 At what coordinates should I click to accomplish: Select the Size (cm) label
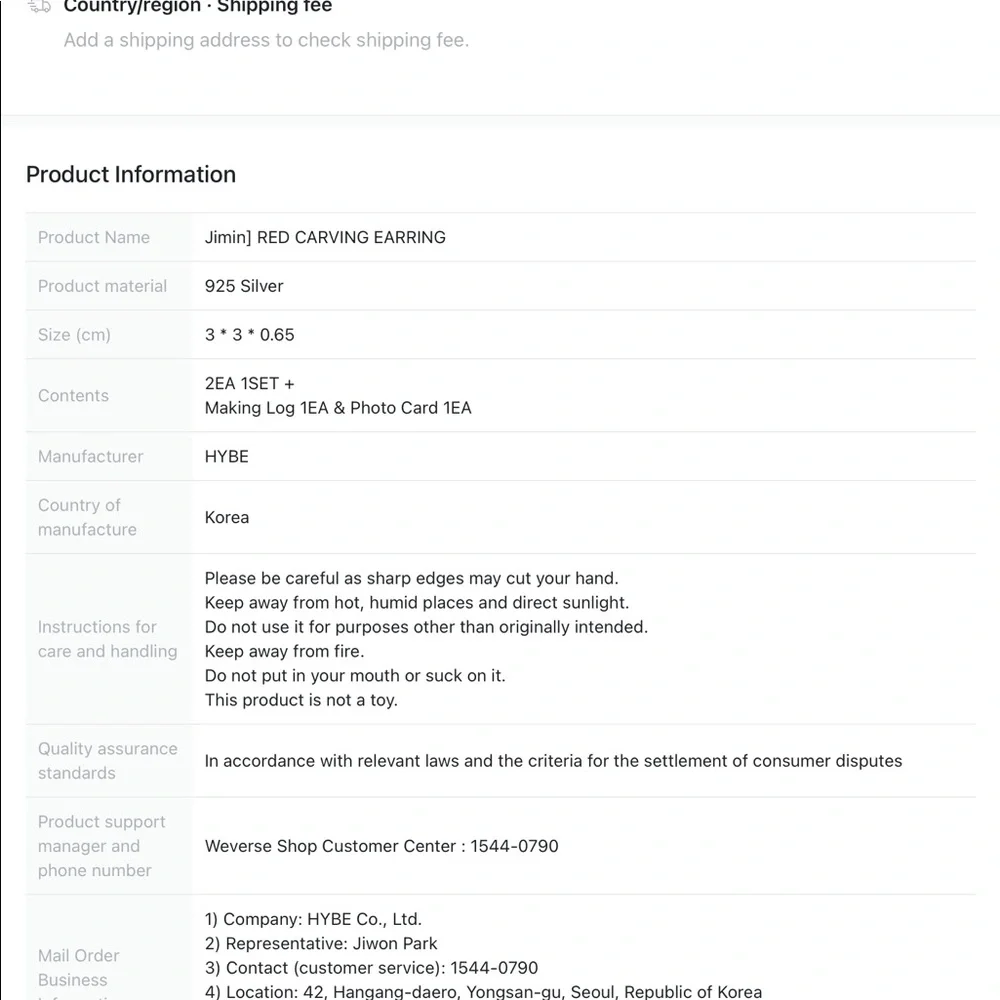(74, 335)
